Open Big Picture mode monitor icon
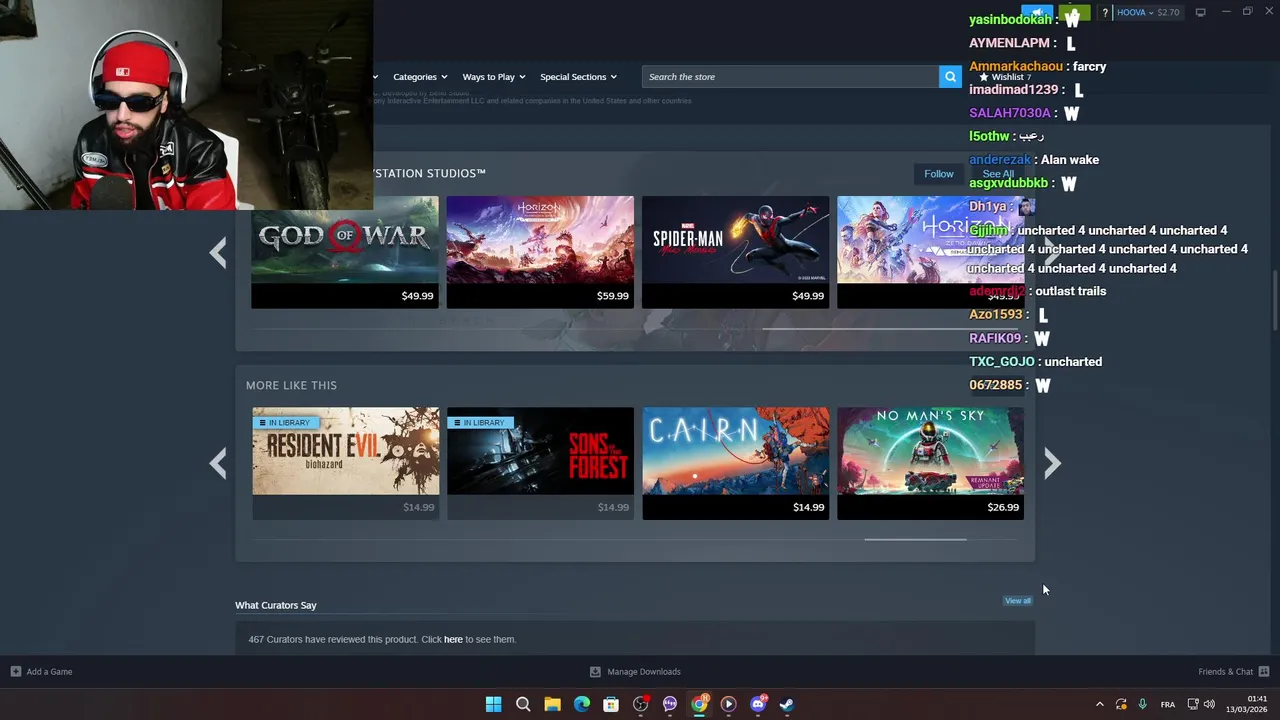Image resolution: width=1280 pixels, height=720 pixels. pos(1200,12)
